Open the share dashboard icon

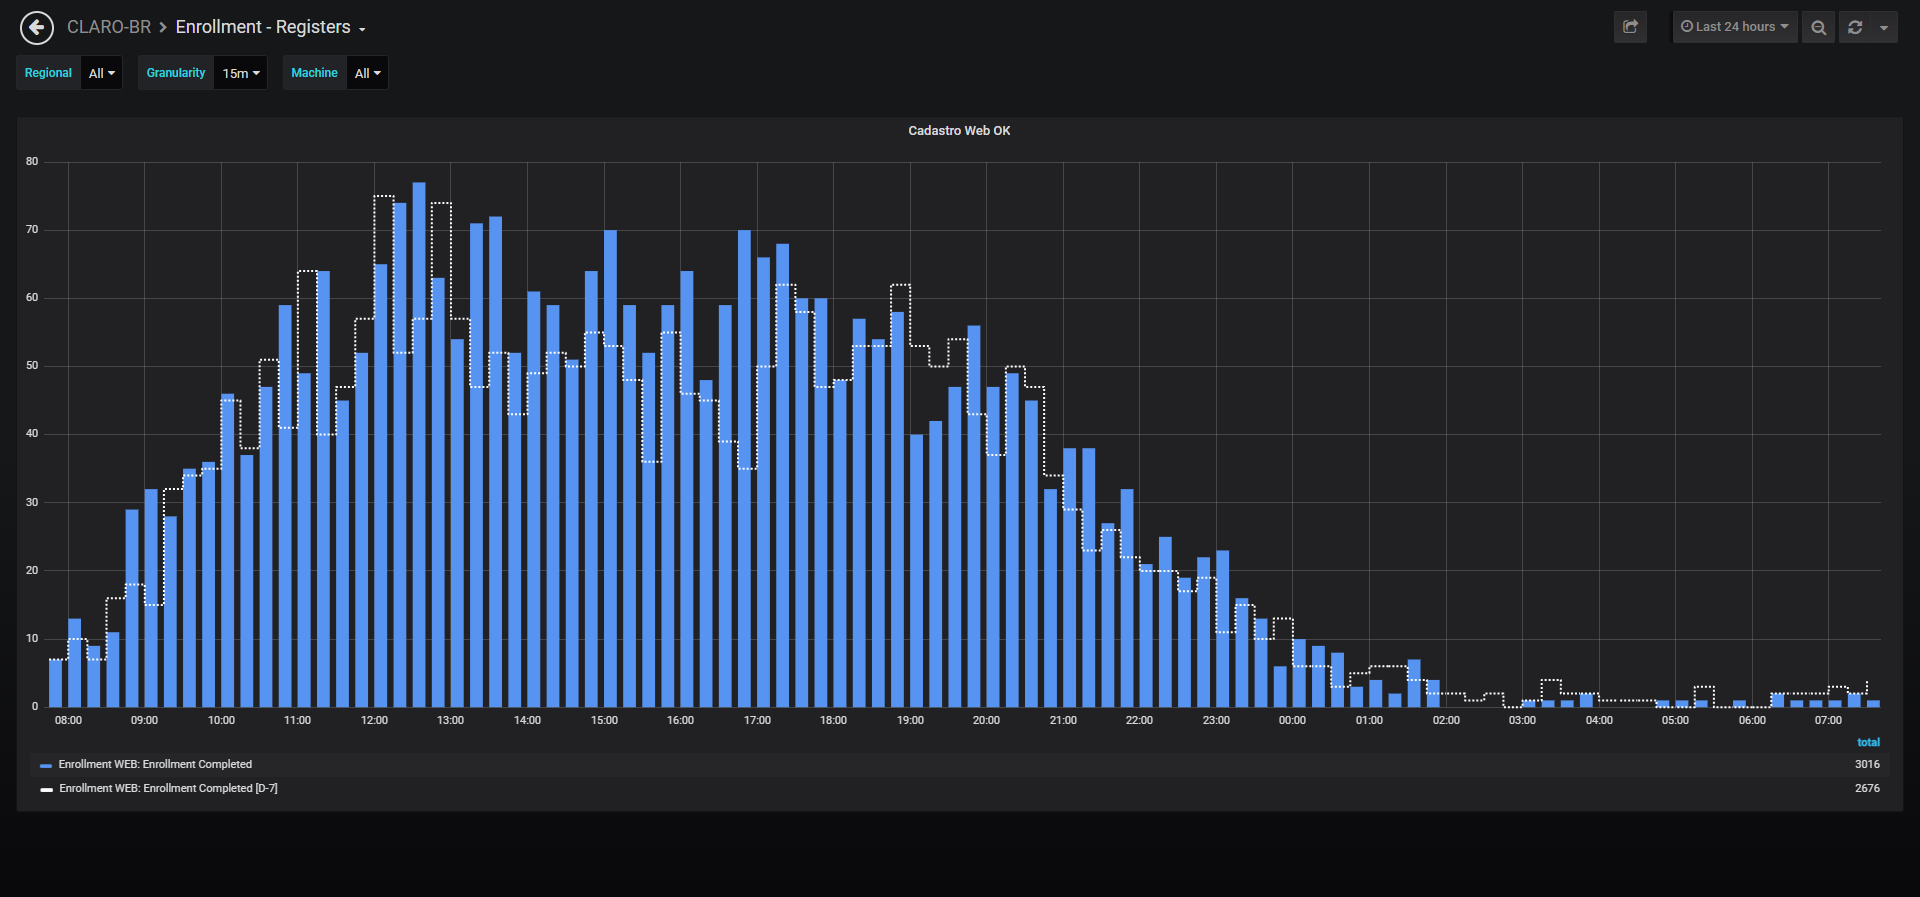click(x=1630, y=27)
